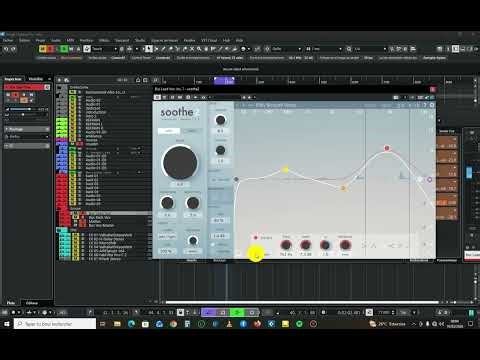Open the Touch automation mode dropdown
Screen dimensions: 480x360
click(104, 49)
